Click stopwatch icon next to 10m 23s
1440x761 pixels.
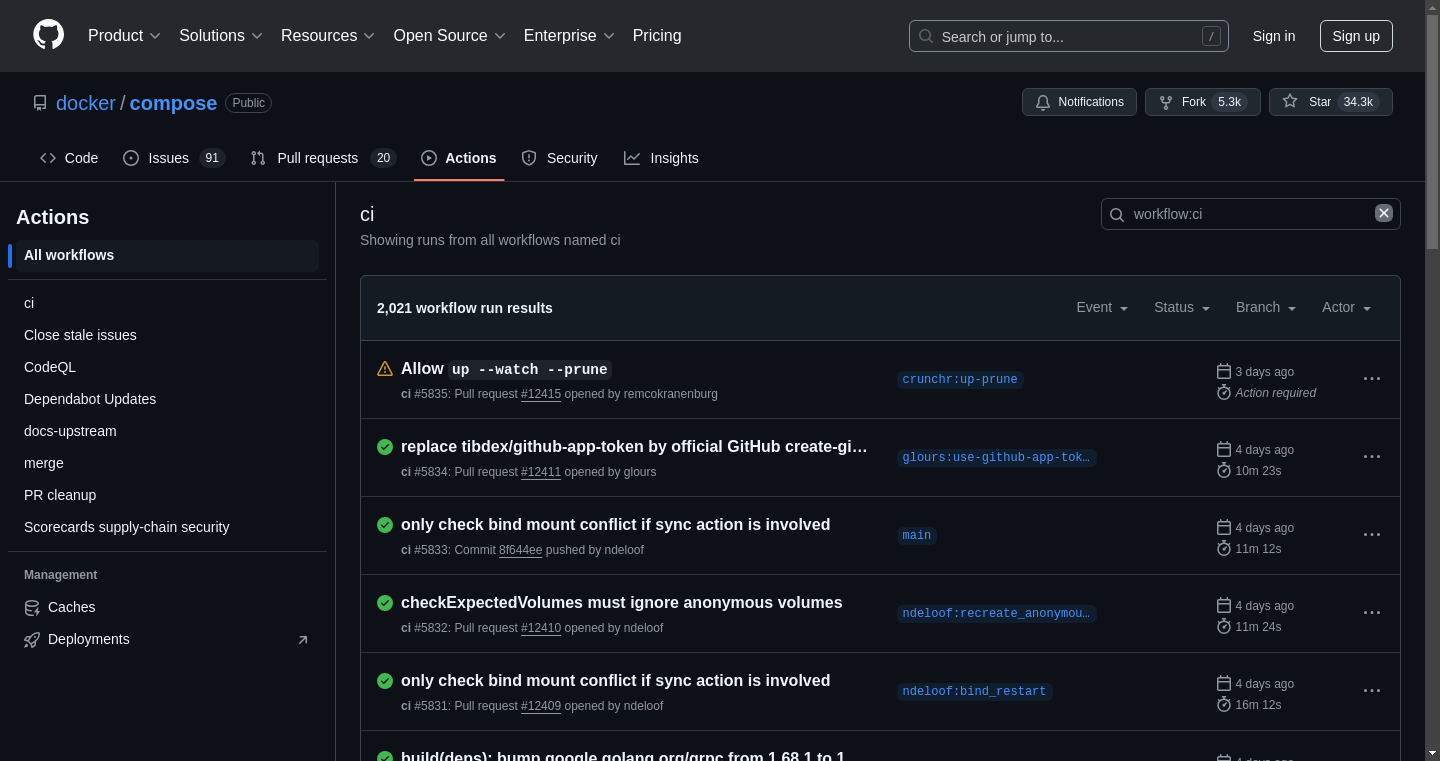coord(1224,470)
